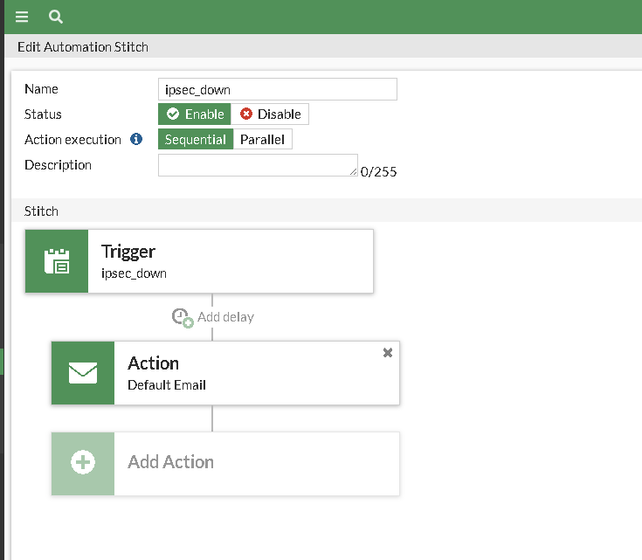The width and height of the screenshot is (642, 560).
Task: Set action execution to Parallel
Action: pyautogui.click(x=262, y=140)
